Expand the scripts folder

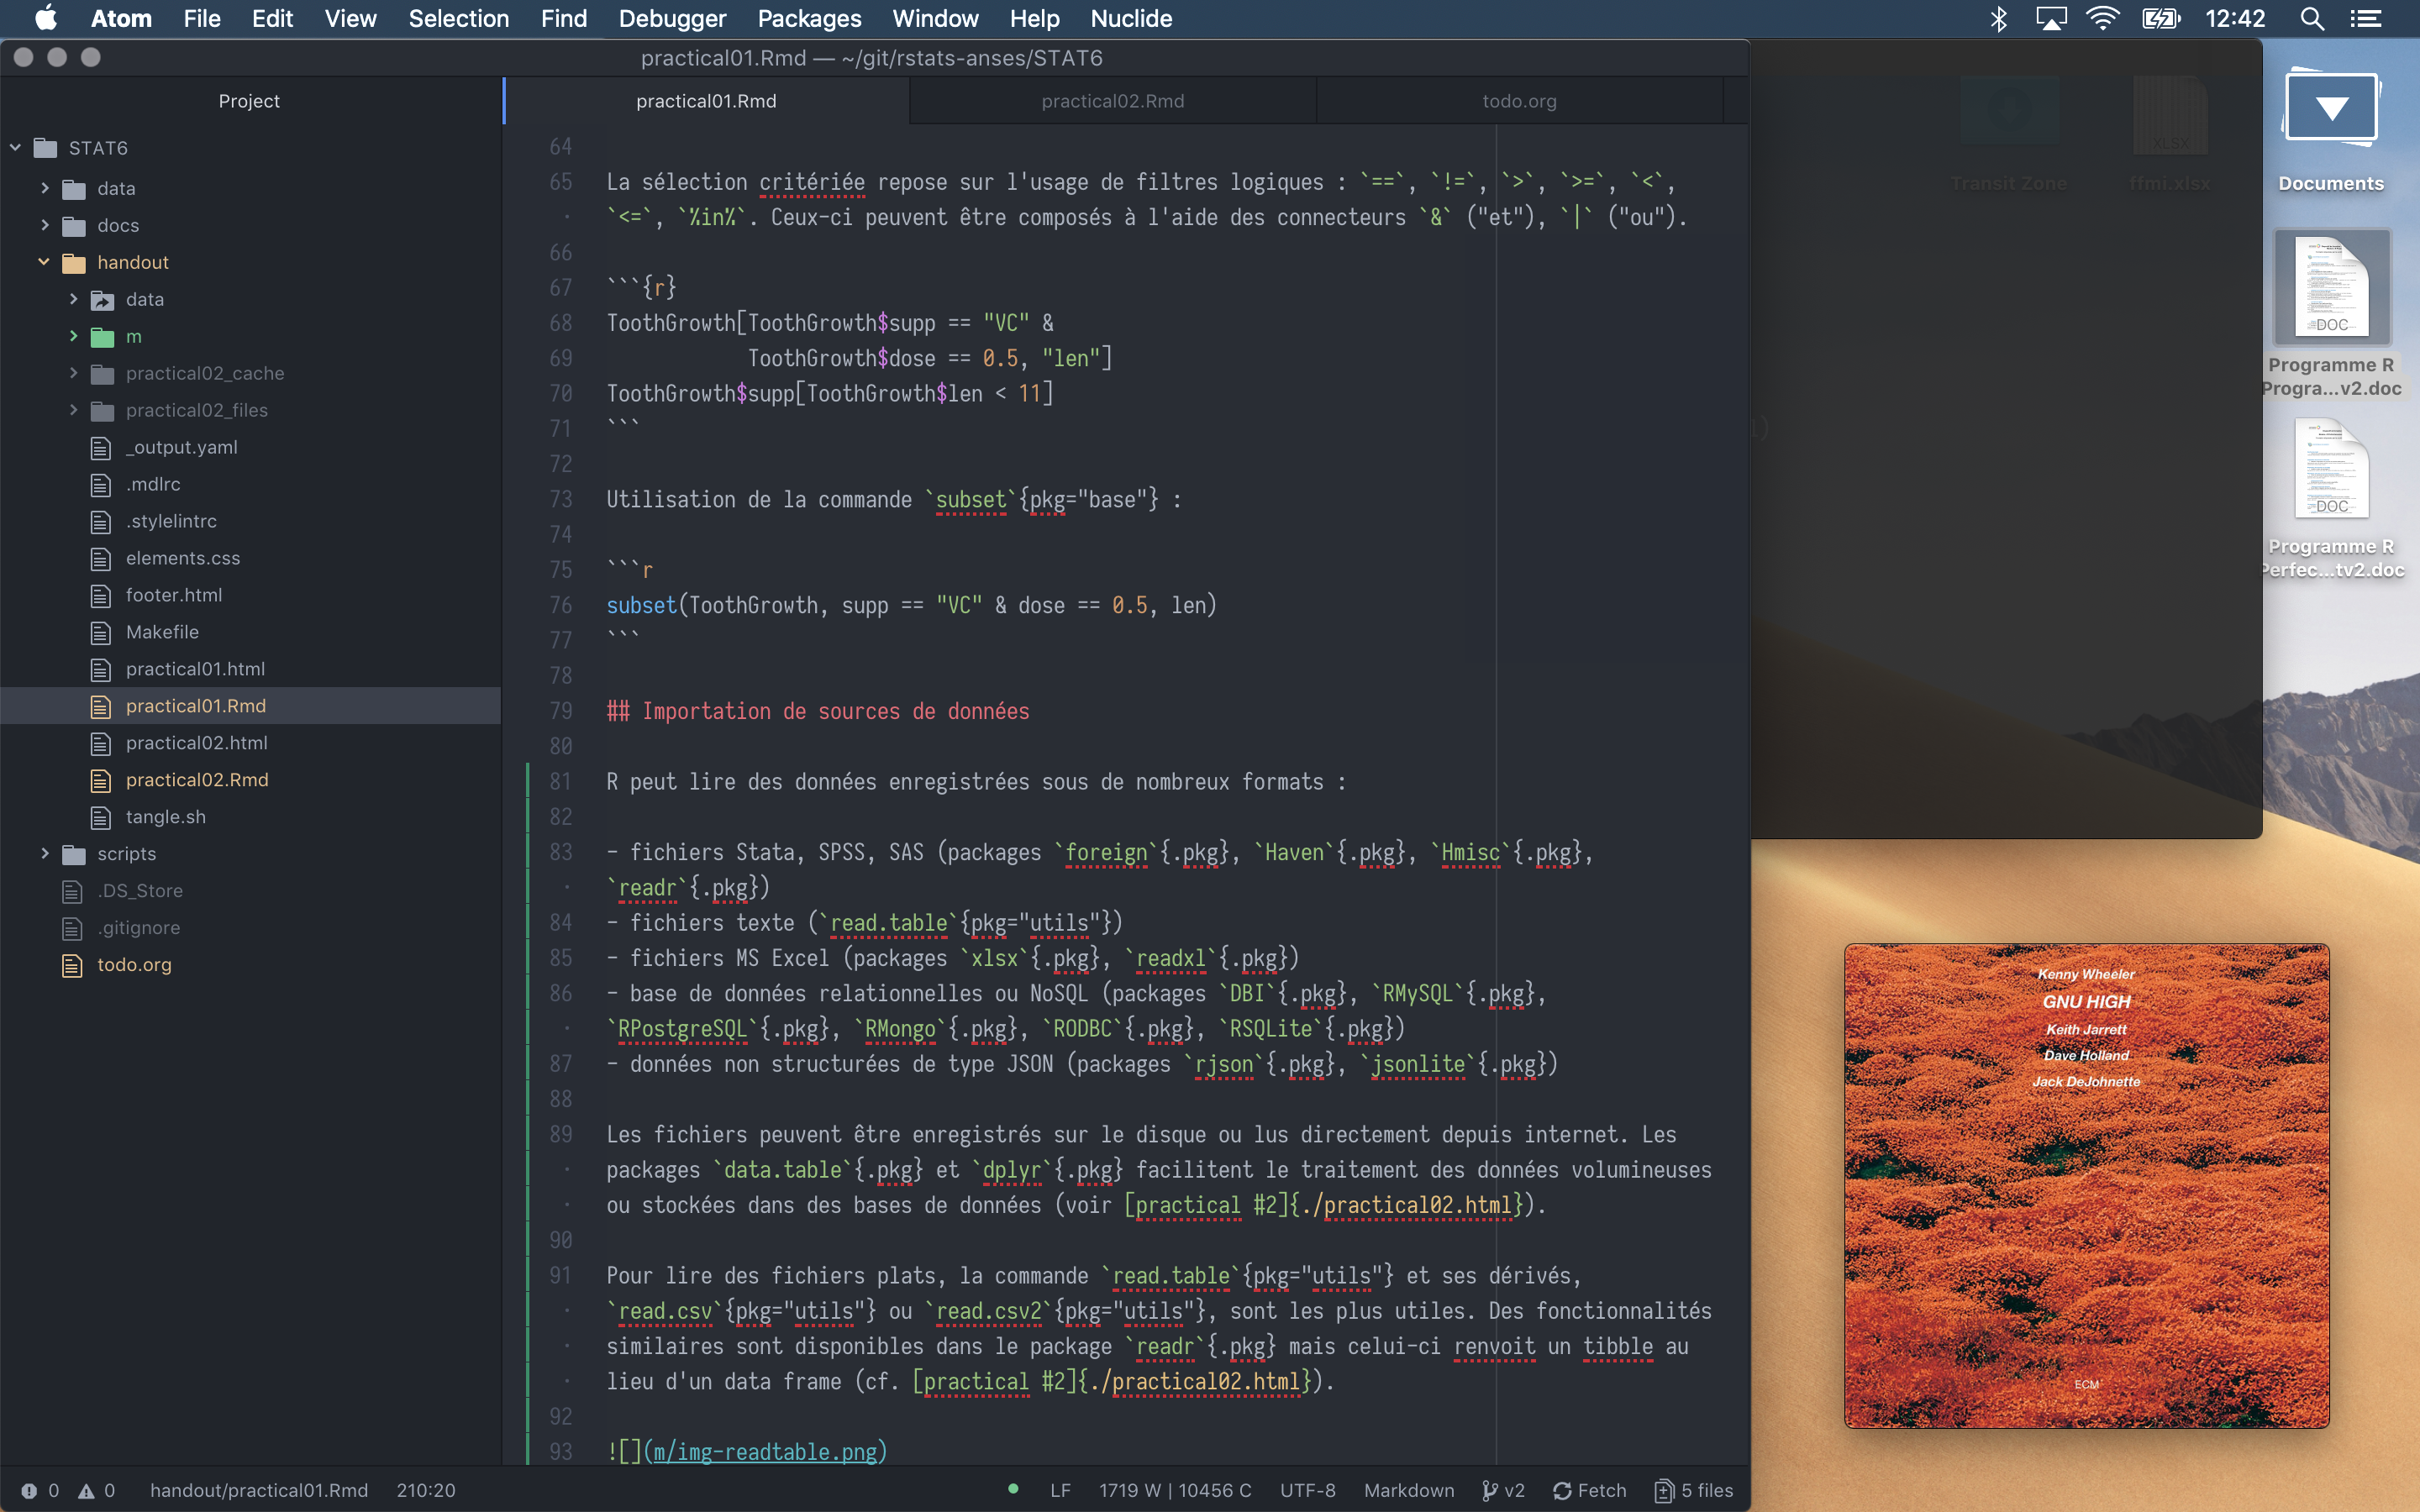pyautogui.click(x=44, y=854)
